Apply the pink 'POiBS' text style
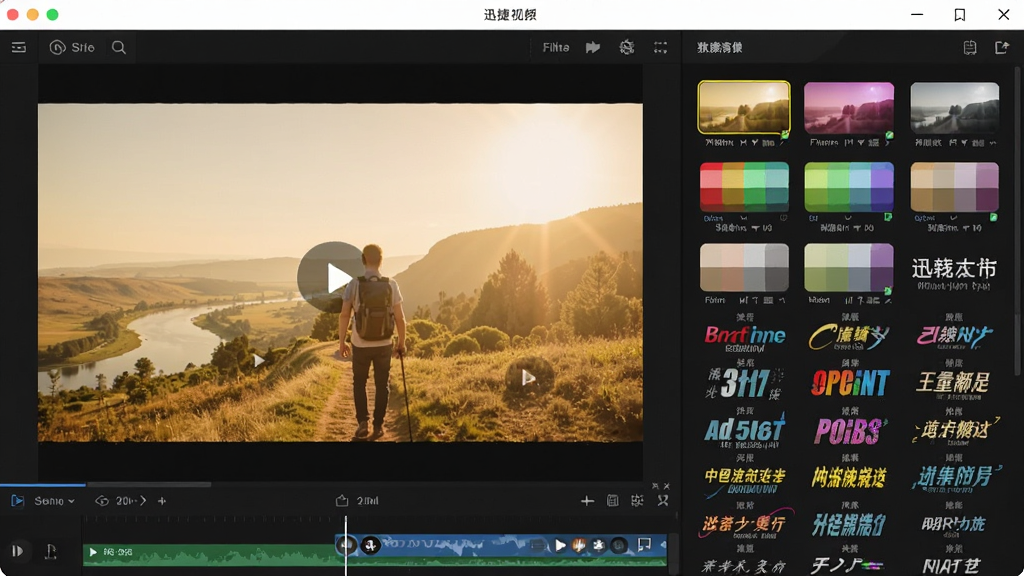 [850, 431]
